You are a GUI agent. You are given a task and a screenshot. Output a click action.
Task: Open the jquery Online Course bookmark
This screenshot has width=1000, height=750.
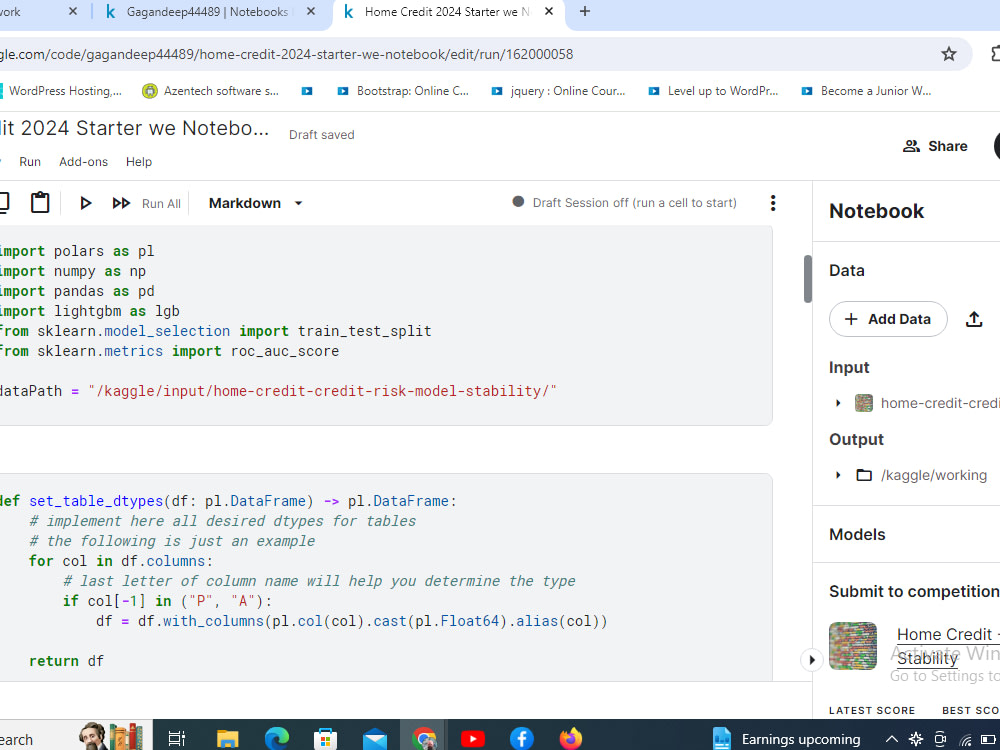(x=558, y=91)
